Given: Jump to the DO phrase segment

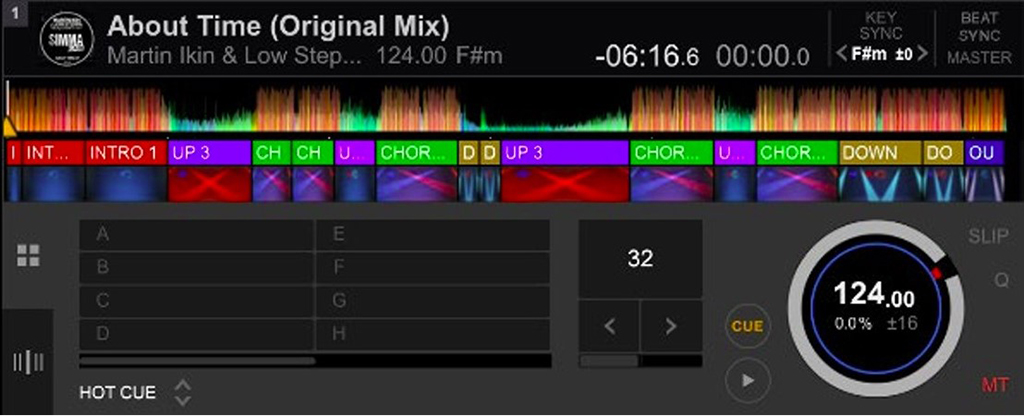Looking at the screenshot, I should point(944,153).
